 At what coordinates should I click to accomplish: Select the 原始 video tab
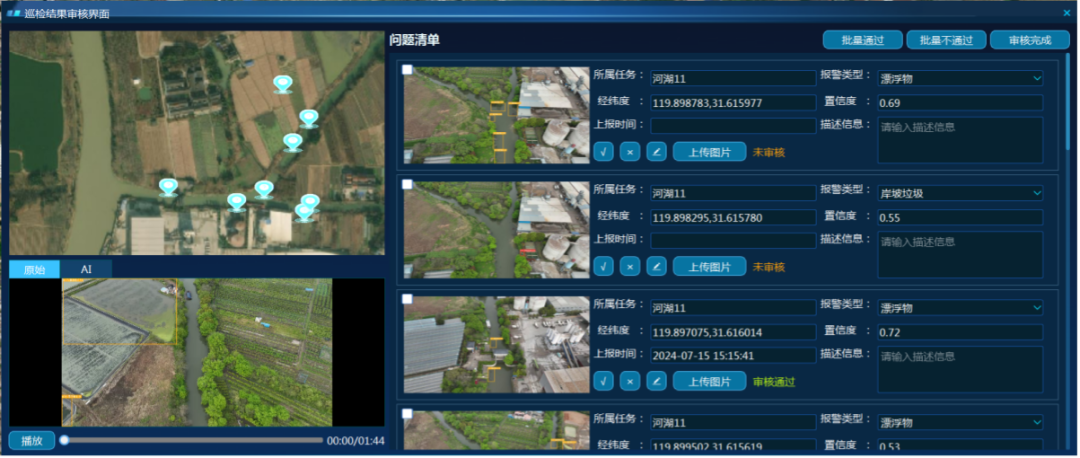pyautogui.click(x=35, y=269)
